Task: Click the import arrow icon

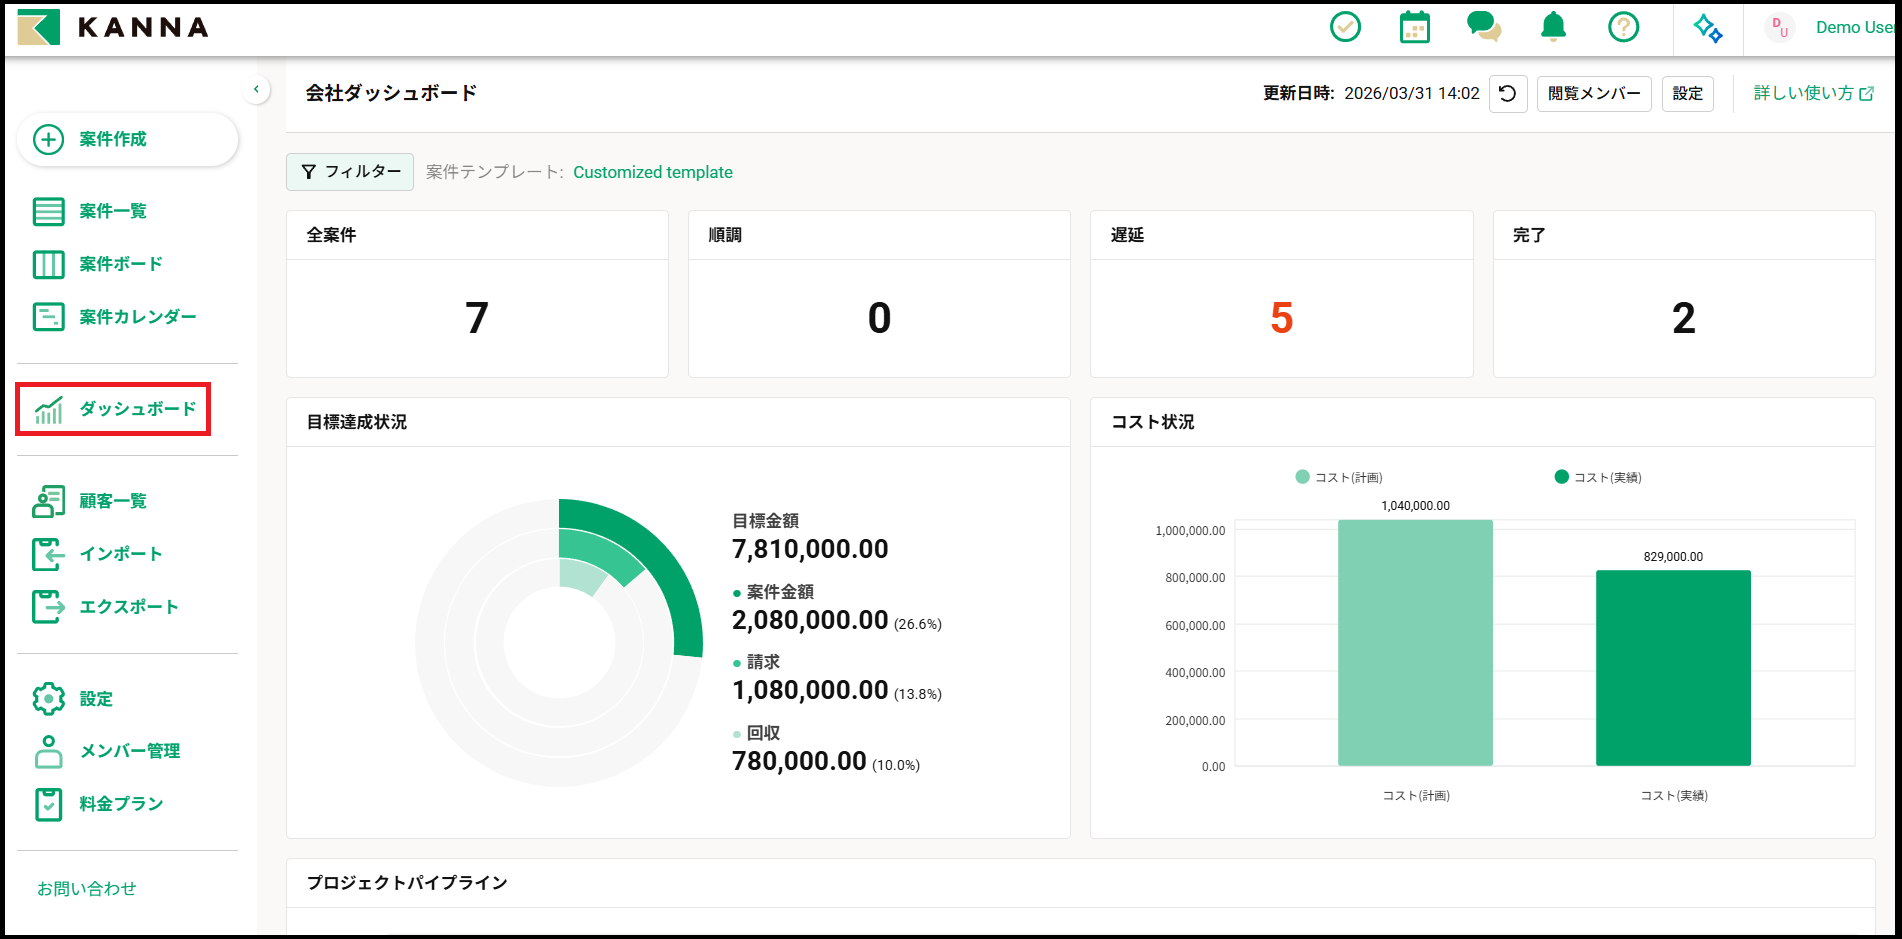Action: click(x=48, y=554)
